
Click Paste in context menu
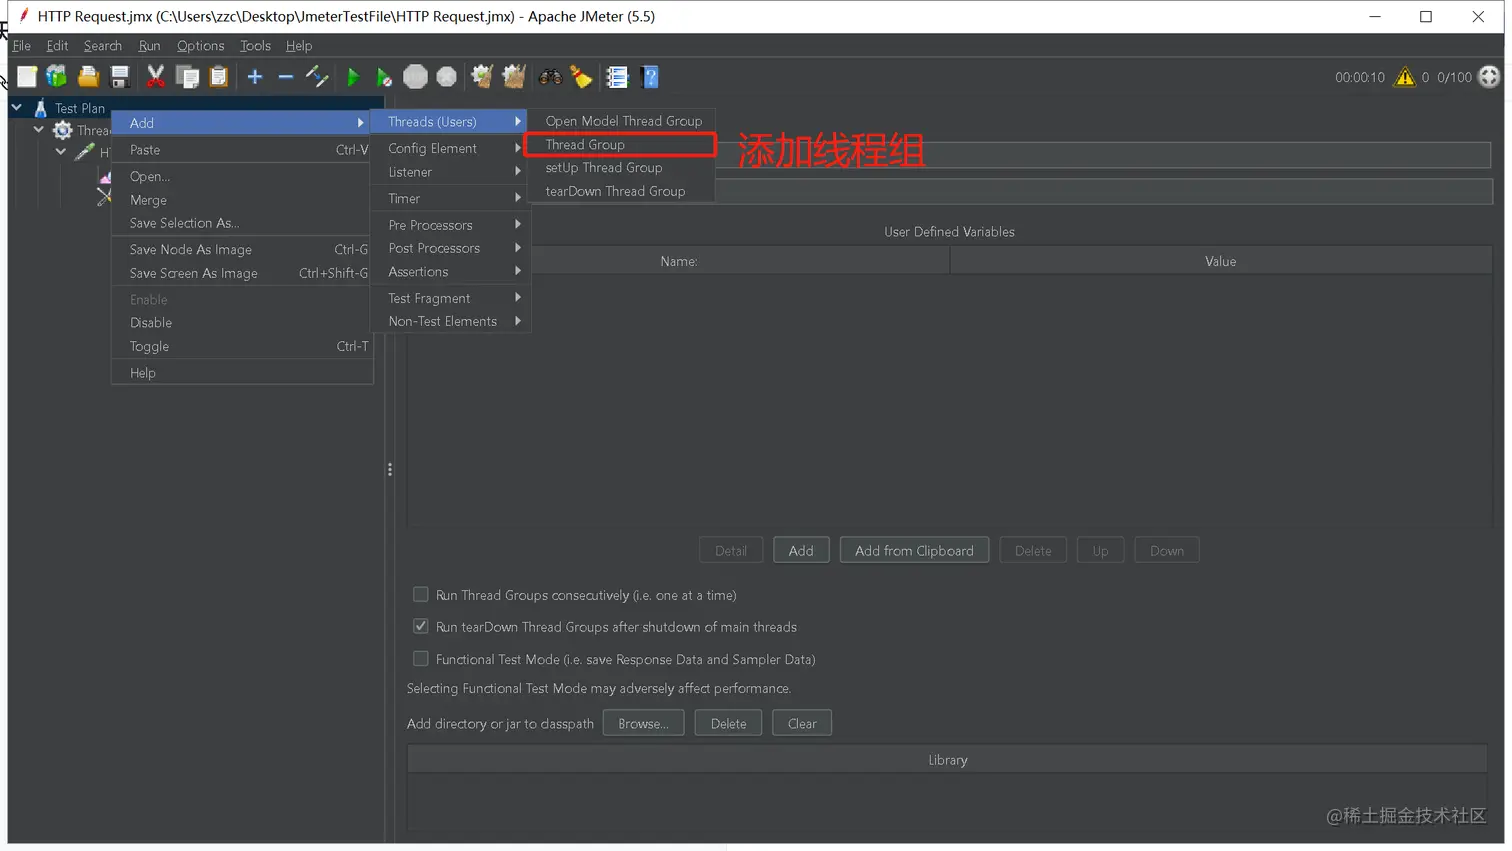[x=242, y=150]
